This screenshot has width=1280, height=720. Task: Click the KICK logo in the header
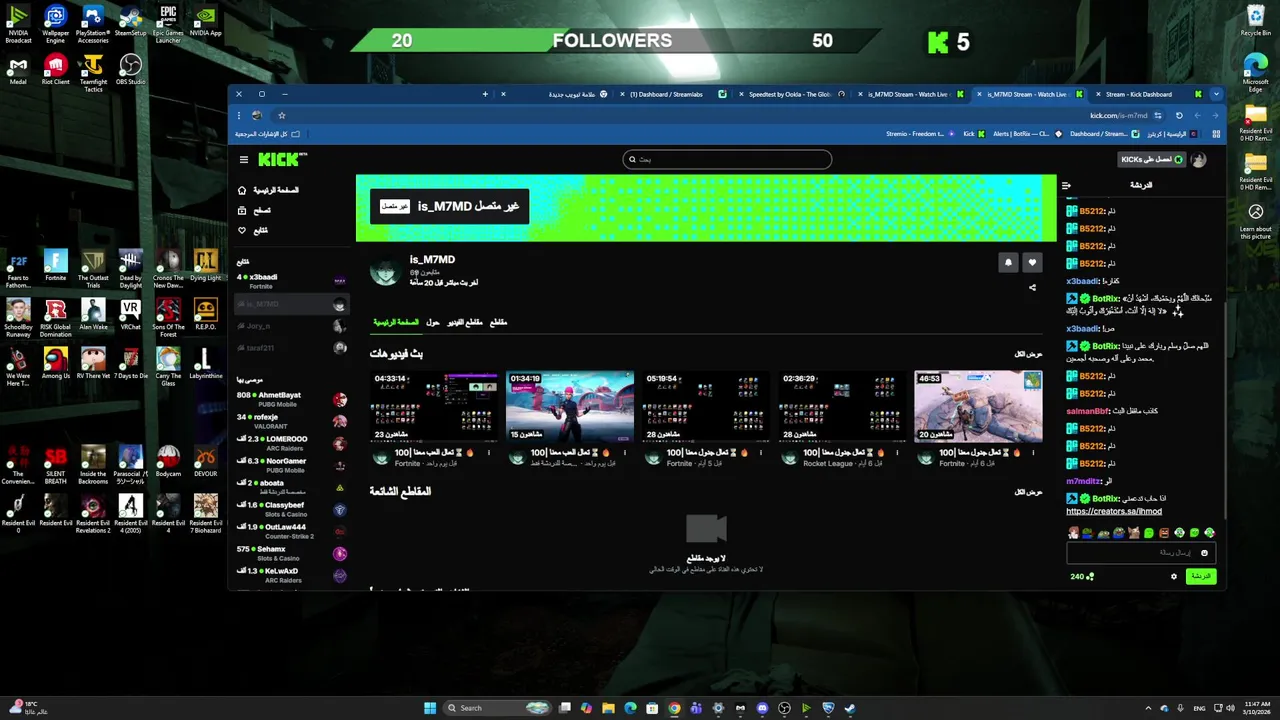(x=282, y=160)
